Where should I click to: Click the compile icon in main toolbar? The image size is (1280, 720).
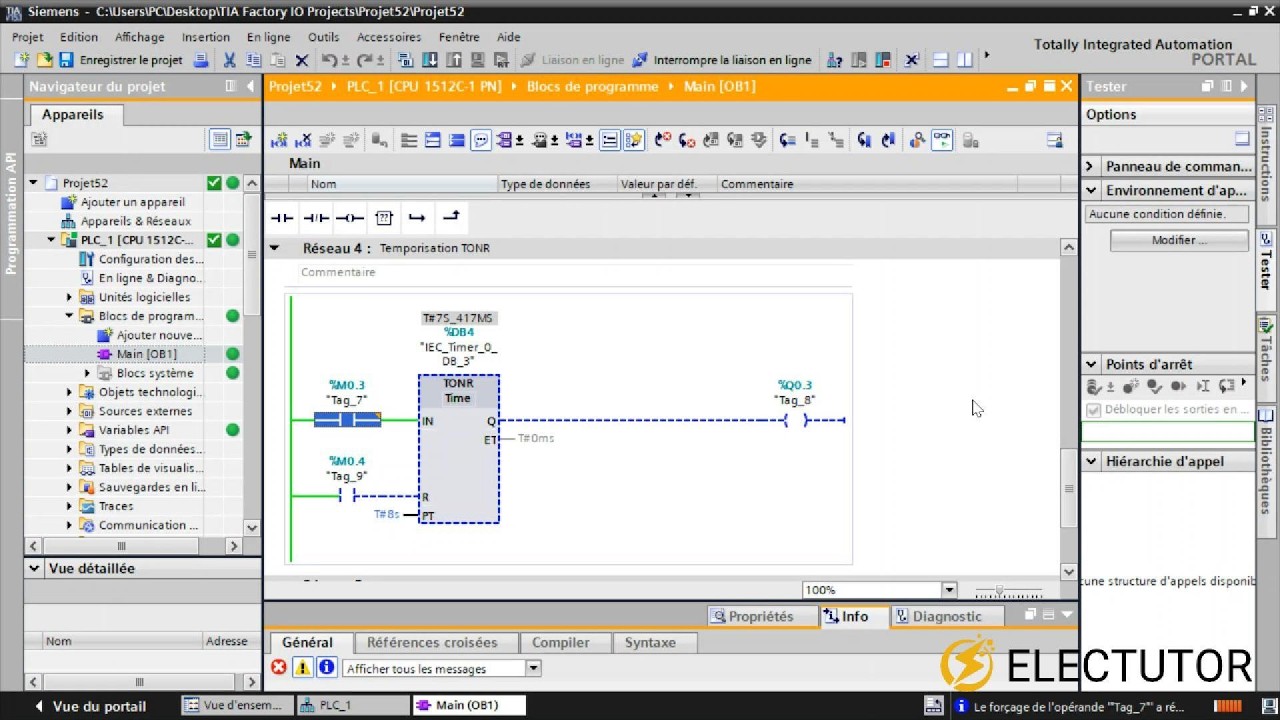(x=403, y=60)
